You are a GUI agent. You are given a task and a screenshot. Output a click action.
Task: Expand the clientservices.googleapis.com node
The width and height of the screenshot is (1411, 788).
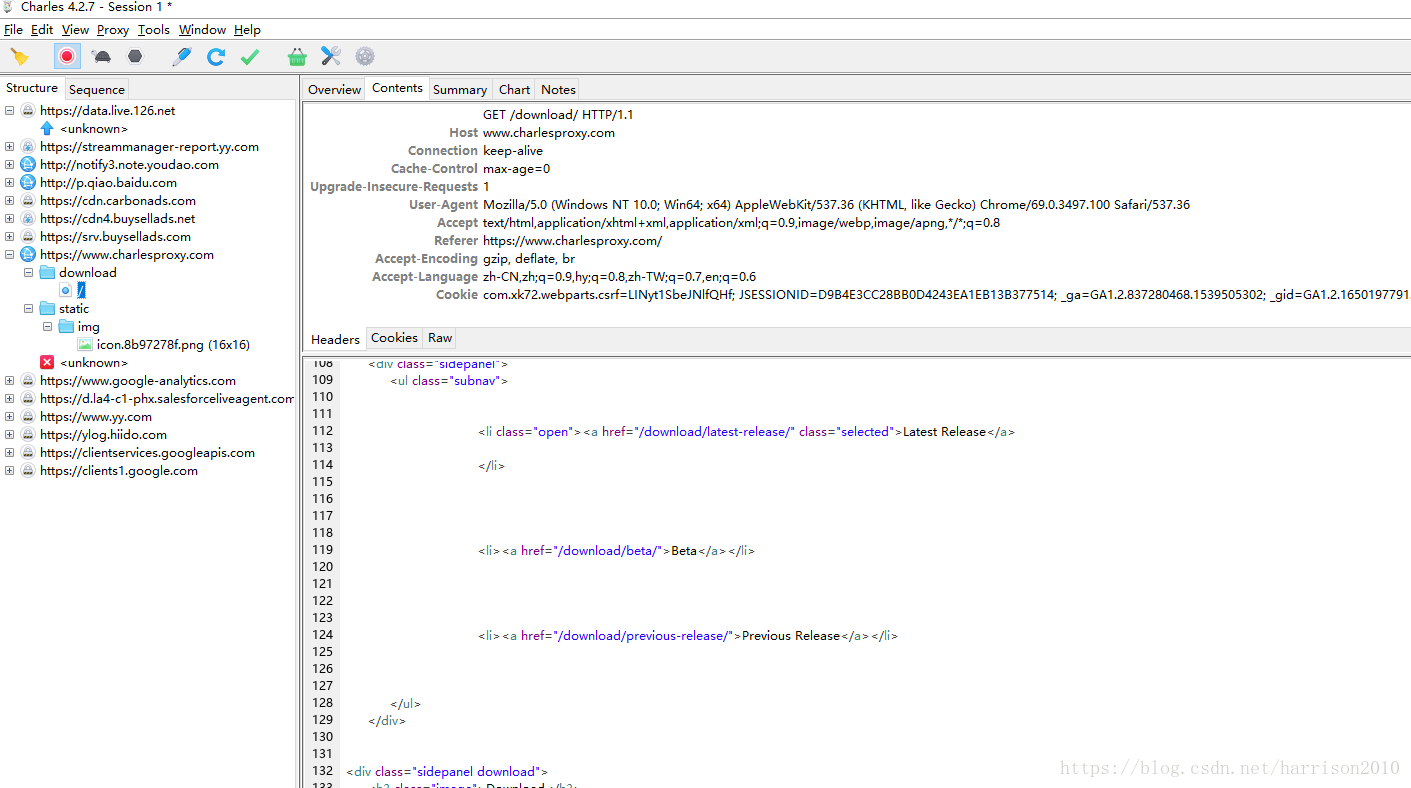(x=9, y=453)
